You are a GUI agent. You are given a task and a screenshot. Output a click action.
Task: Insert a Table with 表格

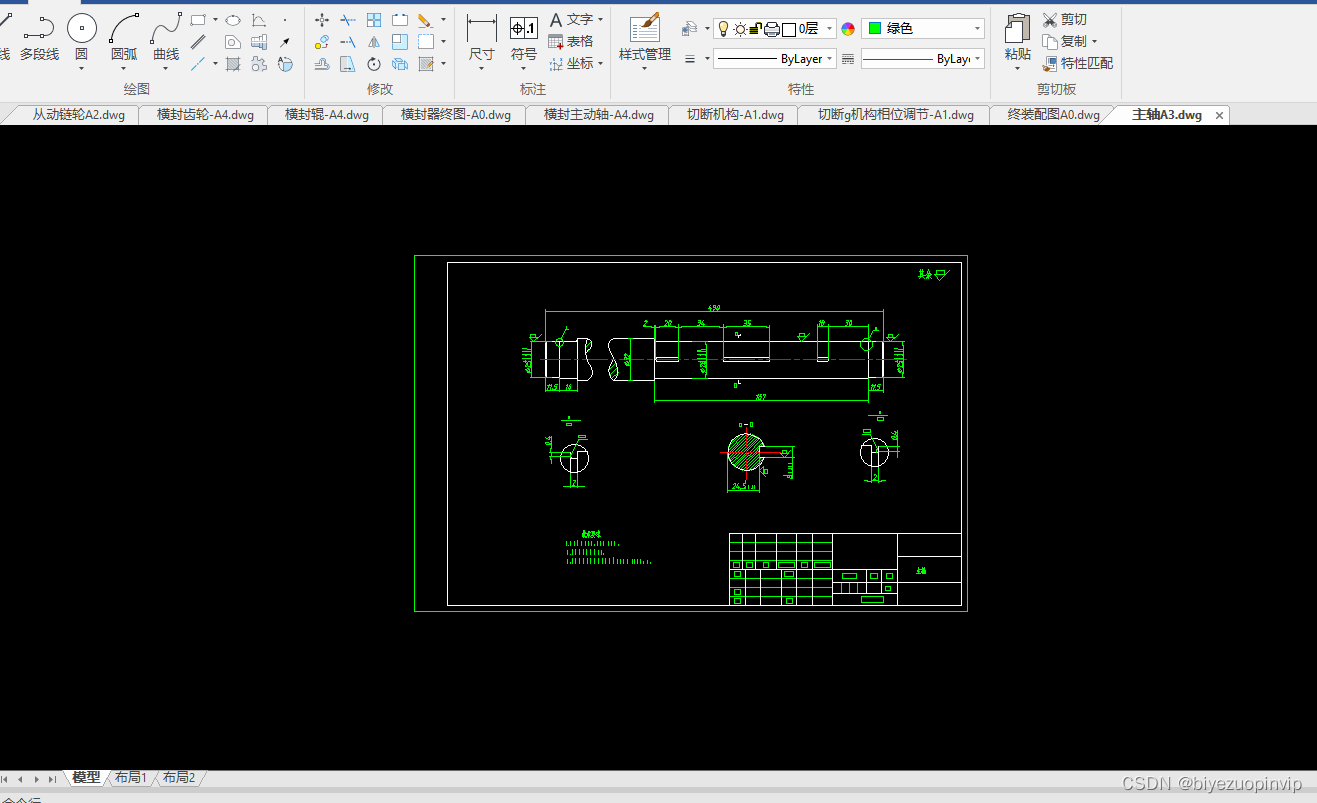point(571,41)
